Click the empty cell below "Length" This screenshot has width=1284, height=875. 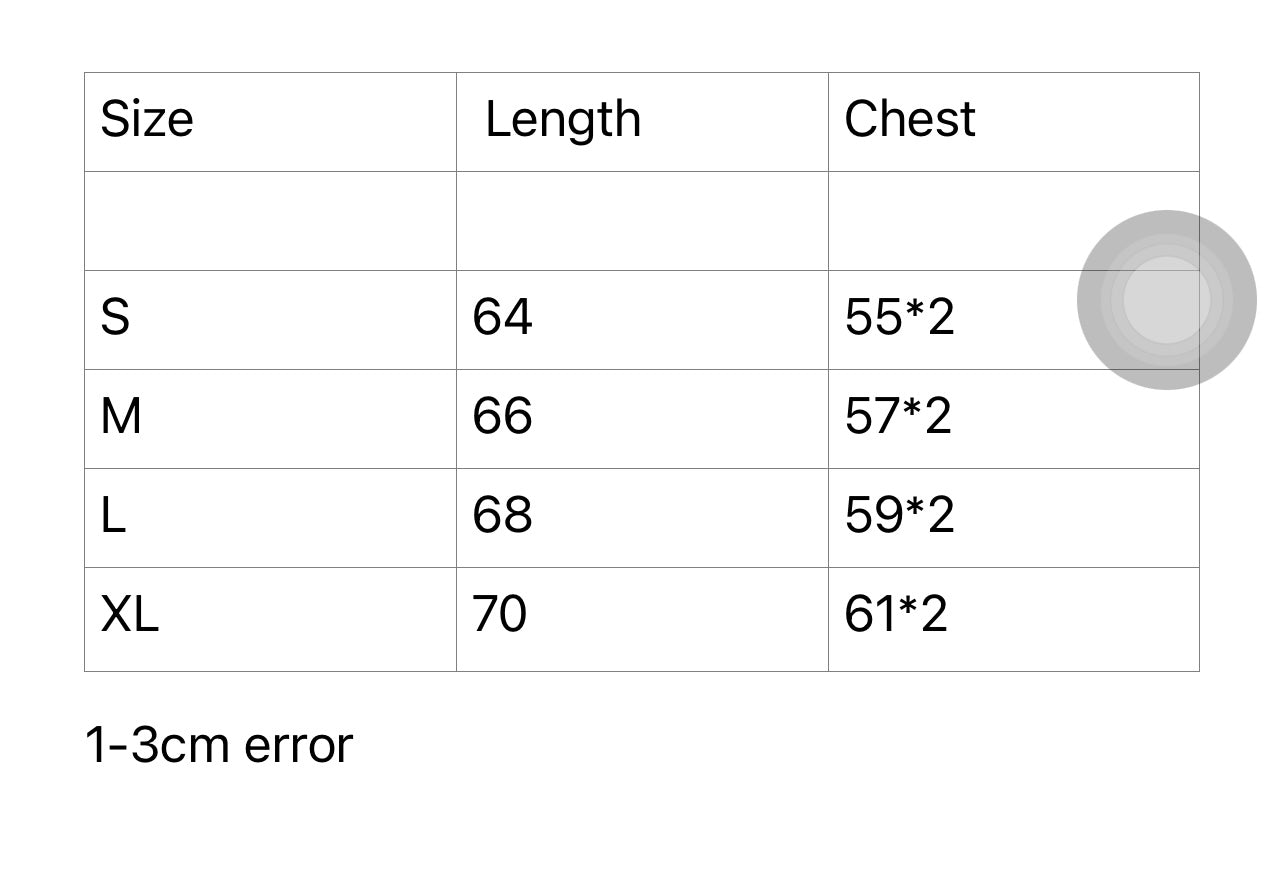point(642,221)
